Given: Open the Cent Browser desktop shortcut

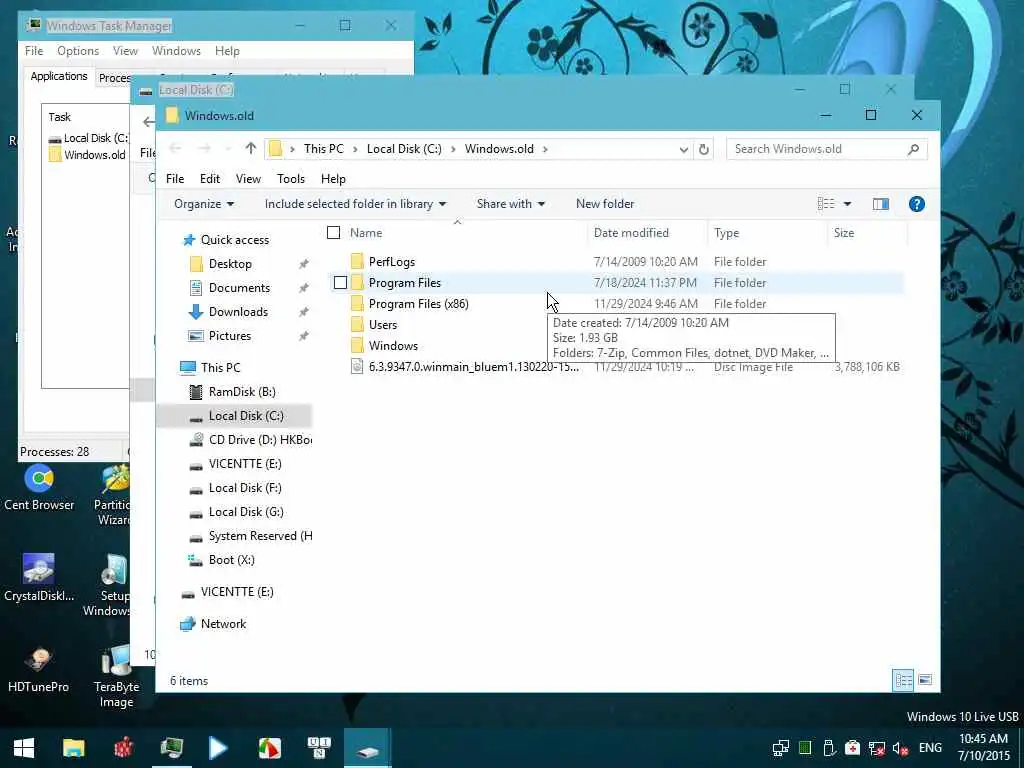Looking at the screenshot, I should 39,488.
